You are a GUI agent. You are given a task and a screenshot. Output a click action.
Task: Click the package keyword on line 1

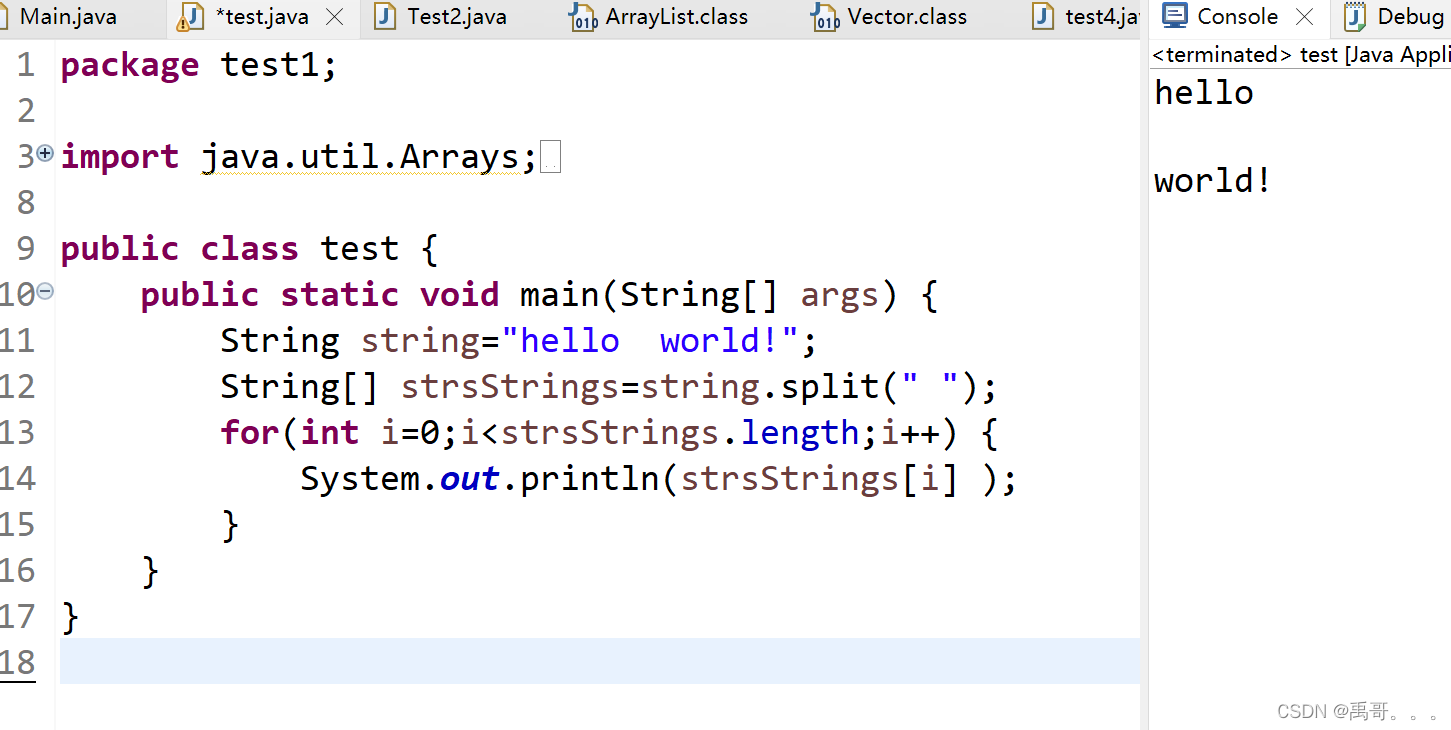[x=130, y=66]
